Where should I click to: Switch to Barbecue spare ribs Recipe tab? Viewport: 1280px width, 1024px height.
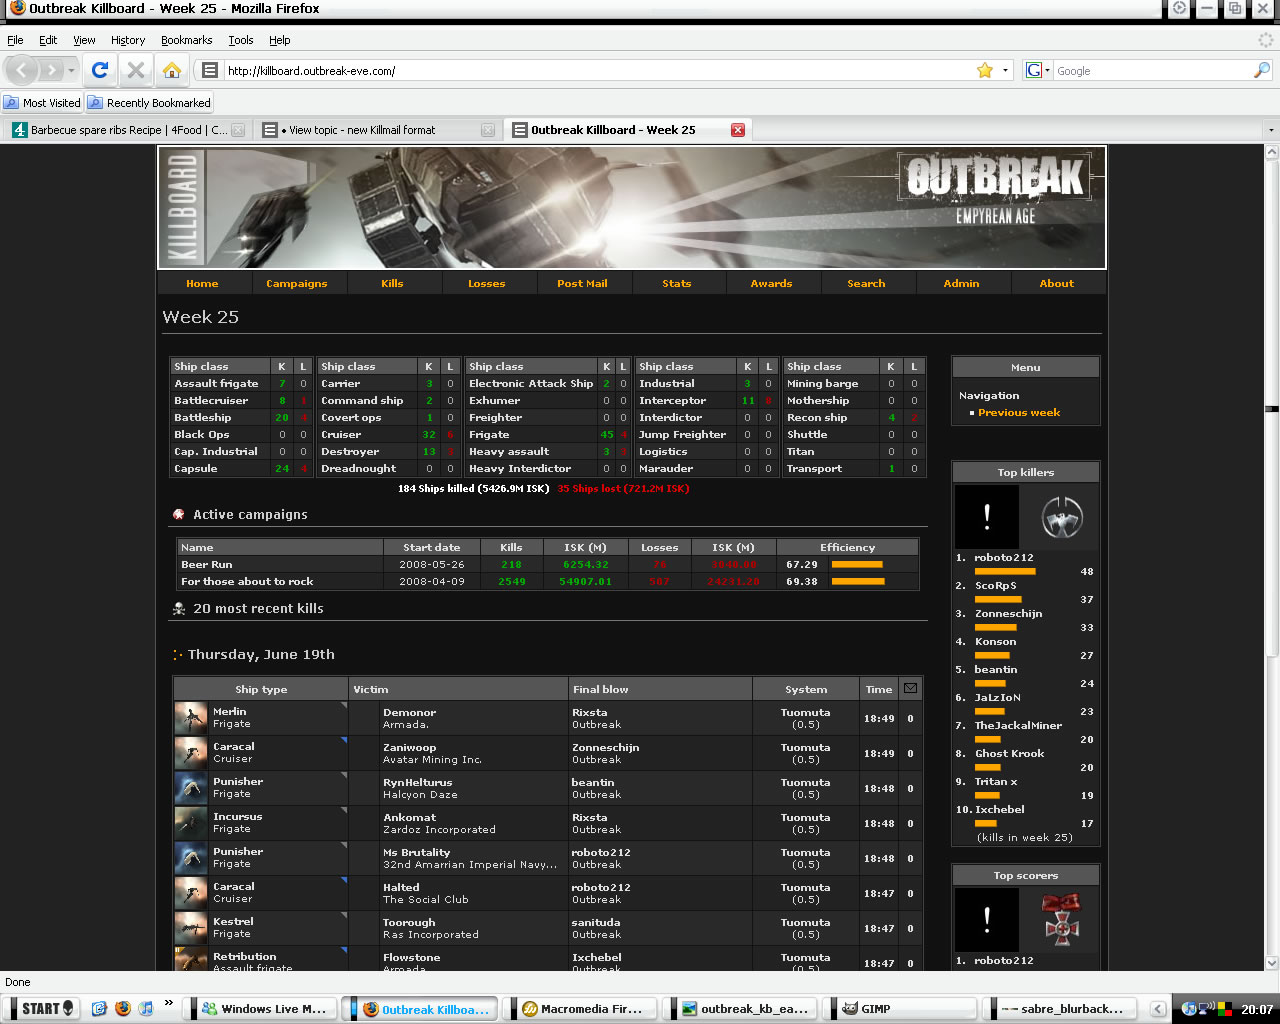click(128, 130)
